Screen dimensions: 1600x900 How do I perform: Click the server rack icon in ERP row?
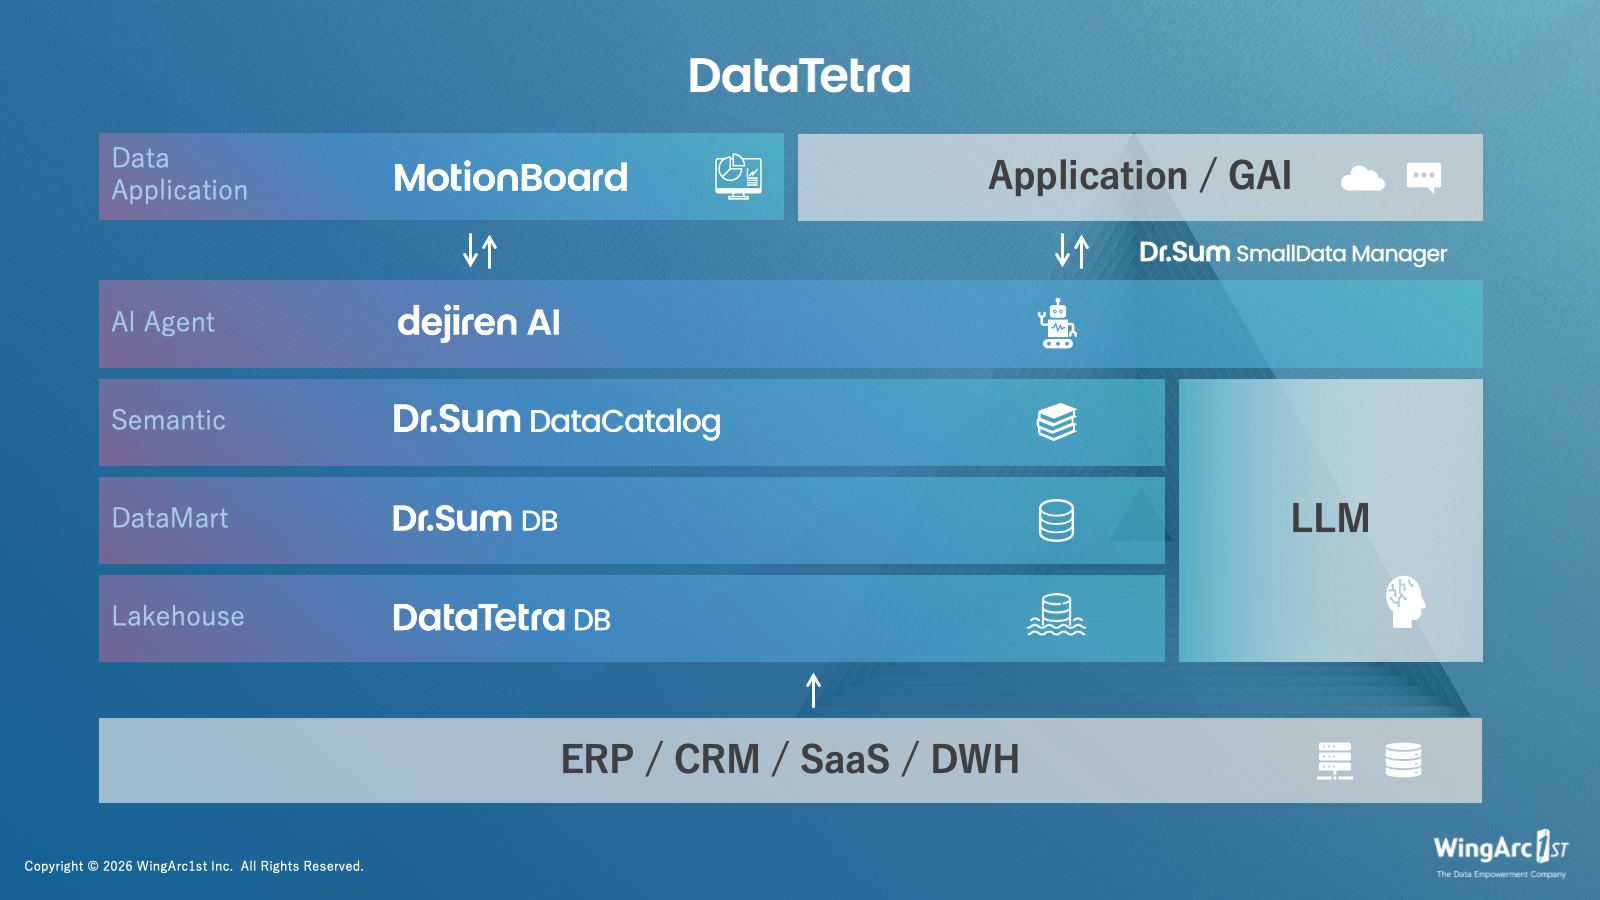(1335, 760)
